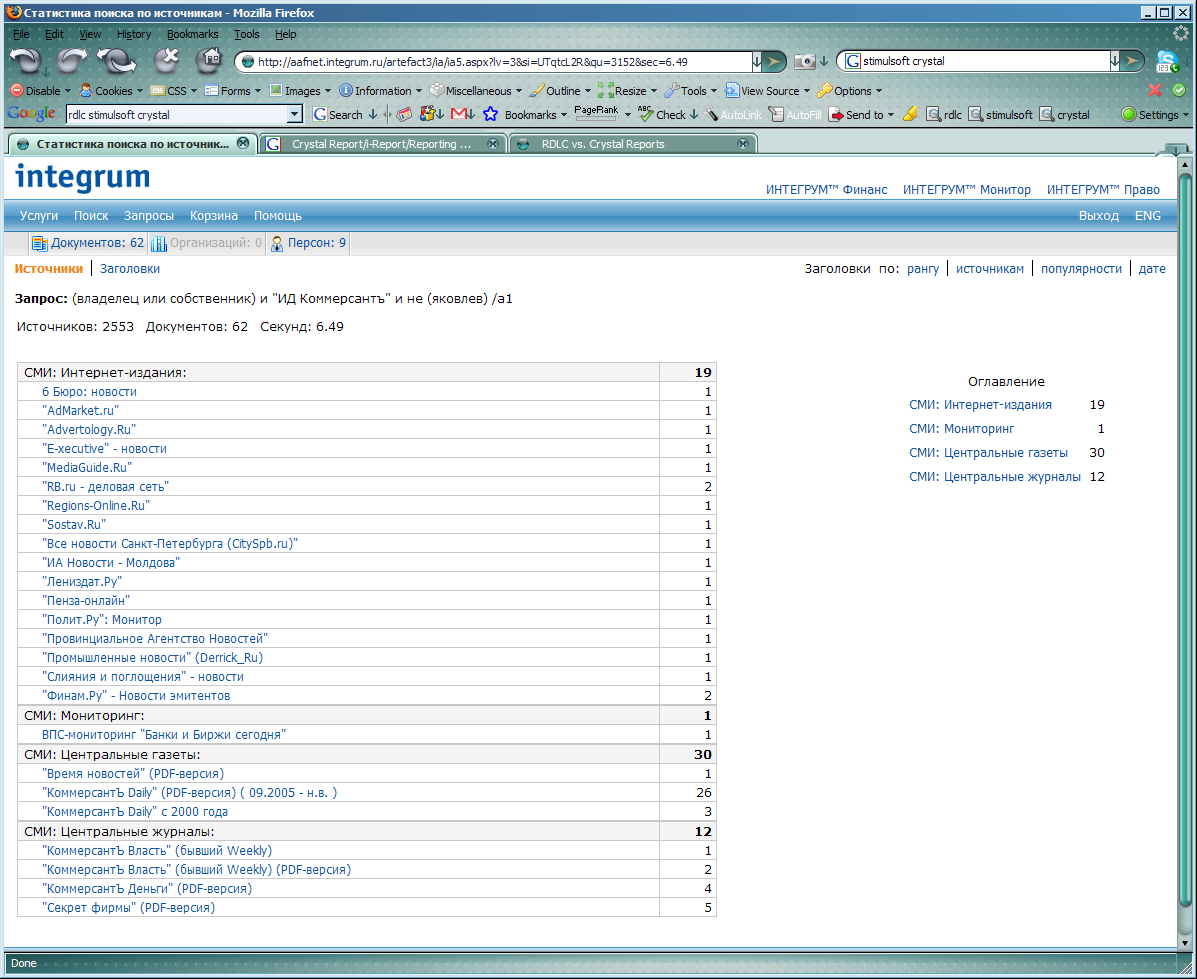Viewport: 1197px width, 979px height.
Task: Open the Information dropdown
Action: pyautogui.click(x=380, y=91)
